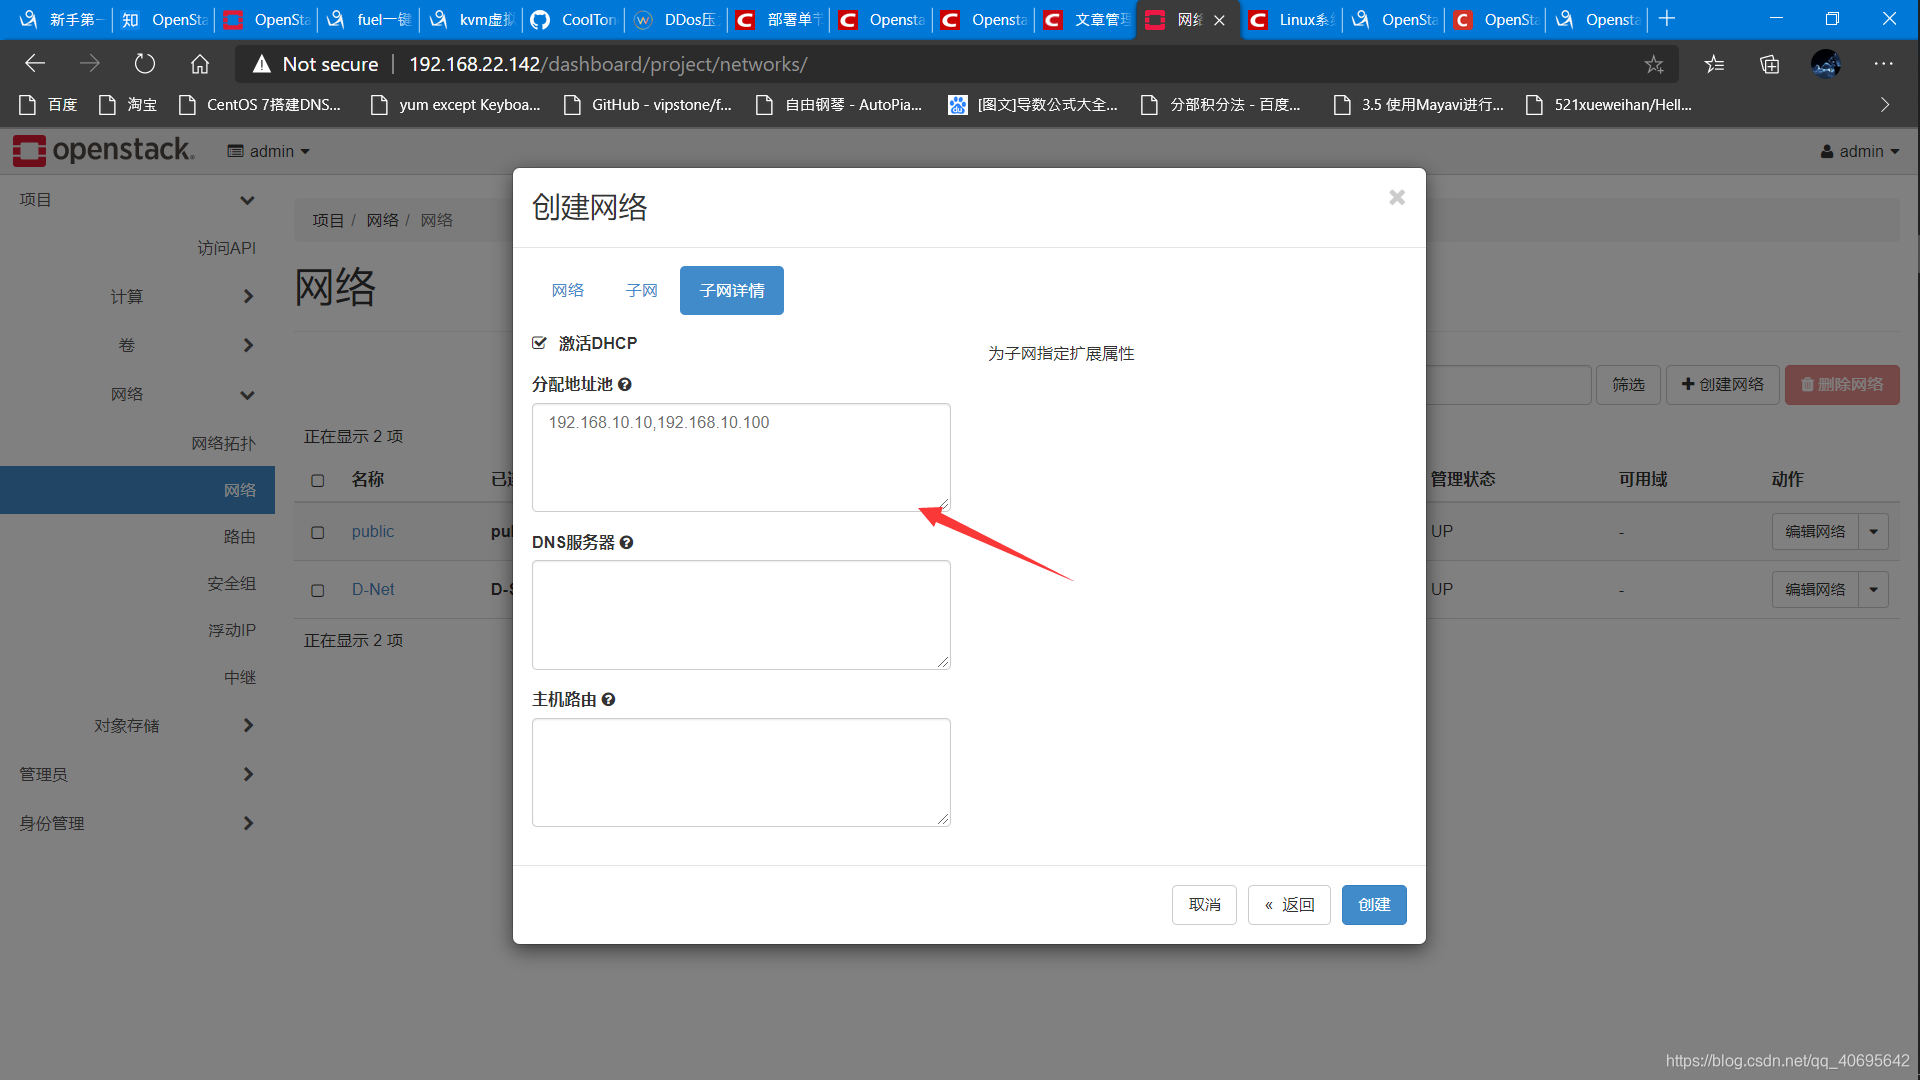Image resolution: width=1920 pixels, height=1080 pixels.
Task: Switch to the Linux系 browser tab
Action: click(x=1291, y=19)
